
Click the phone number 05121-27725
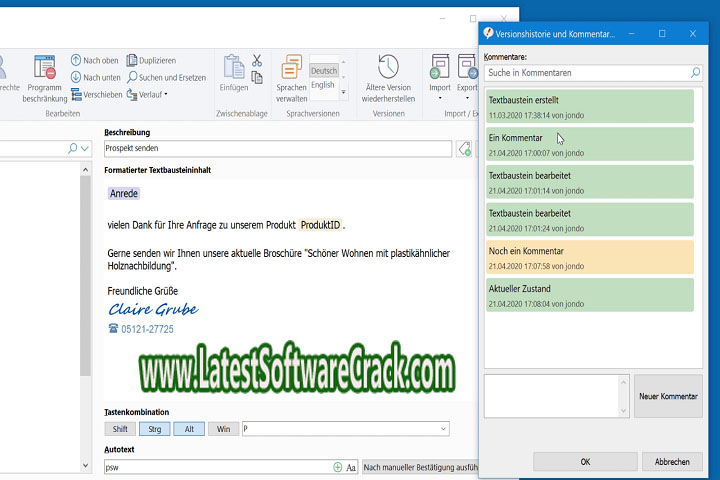pyautogui.click(x=147, y=329)
